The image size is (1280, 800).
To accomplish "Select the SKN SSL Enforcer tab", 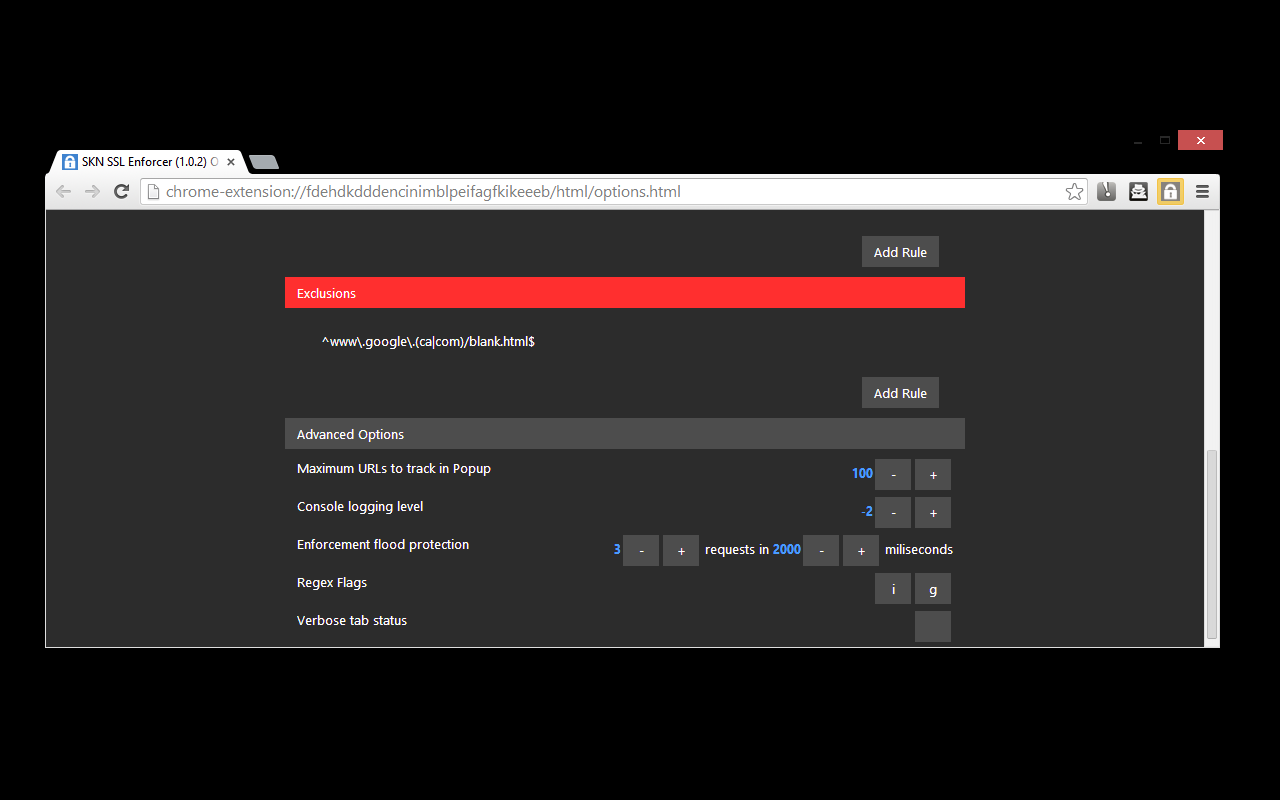I will coord(146,161).
